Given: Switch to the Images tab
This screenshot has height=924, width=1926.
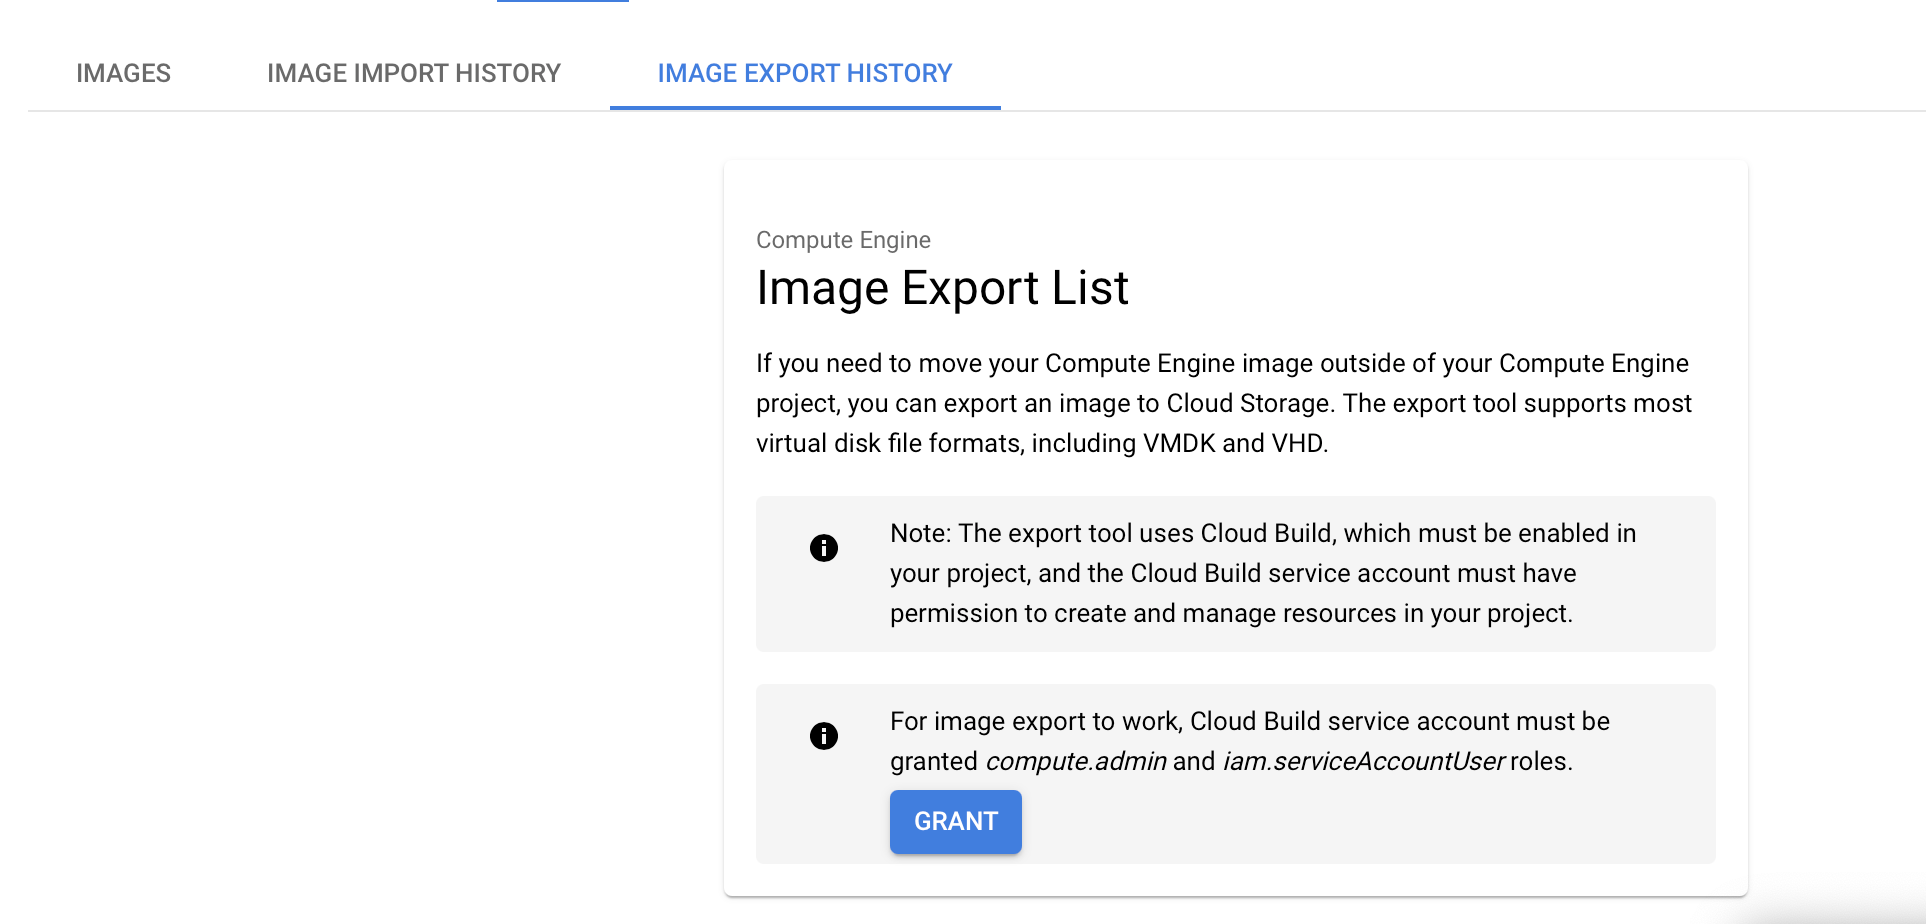Looking at the screenshot, I should [123, 73].
